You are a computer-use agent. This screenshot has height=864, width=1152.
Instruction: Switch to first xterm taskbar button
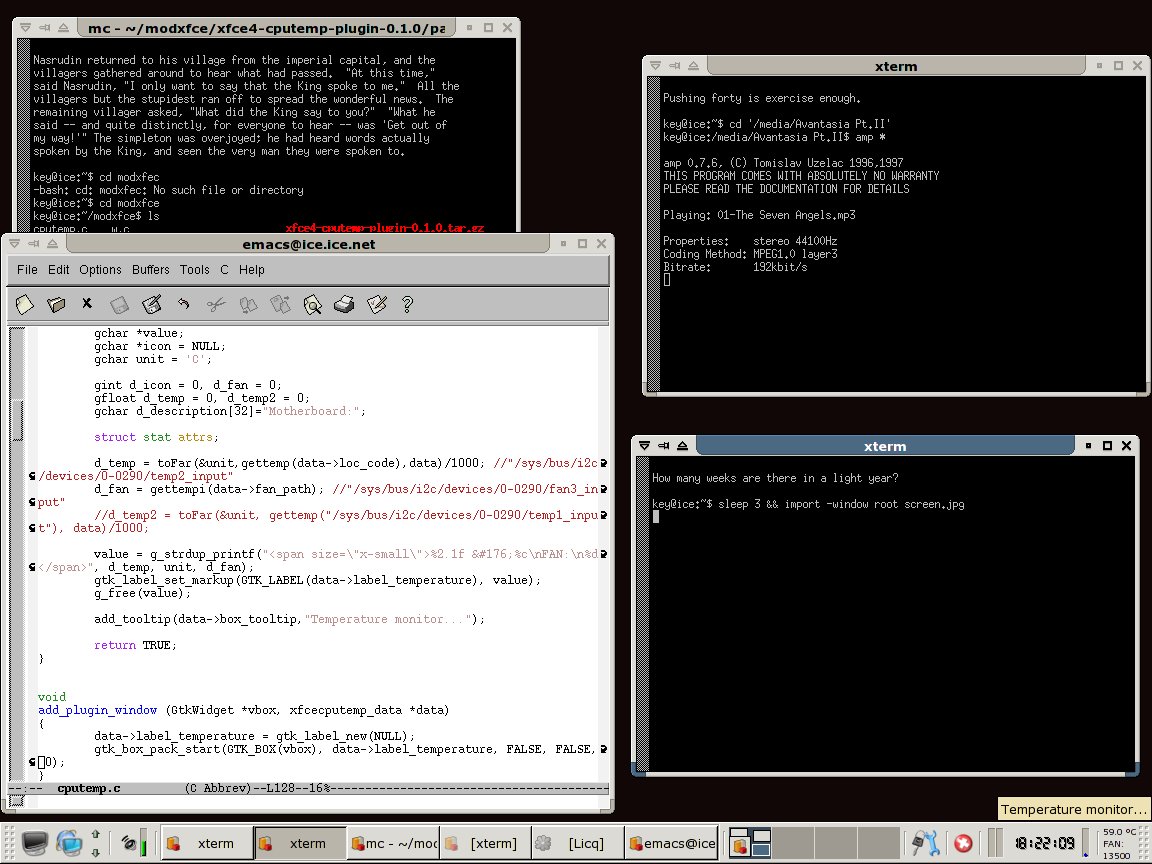click(207, 843)
